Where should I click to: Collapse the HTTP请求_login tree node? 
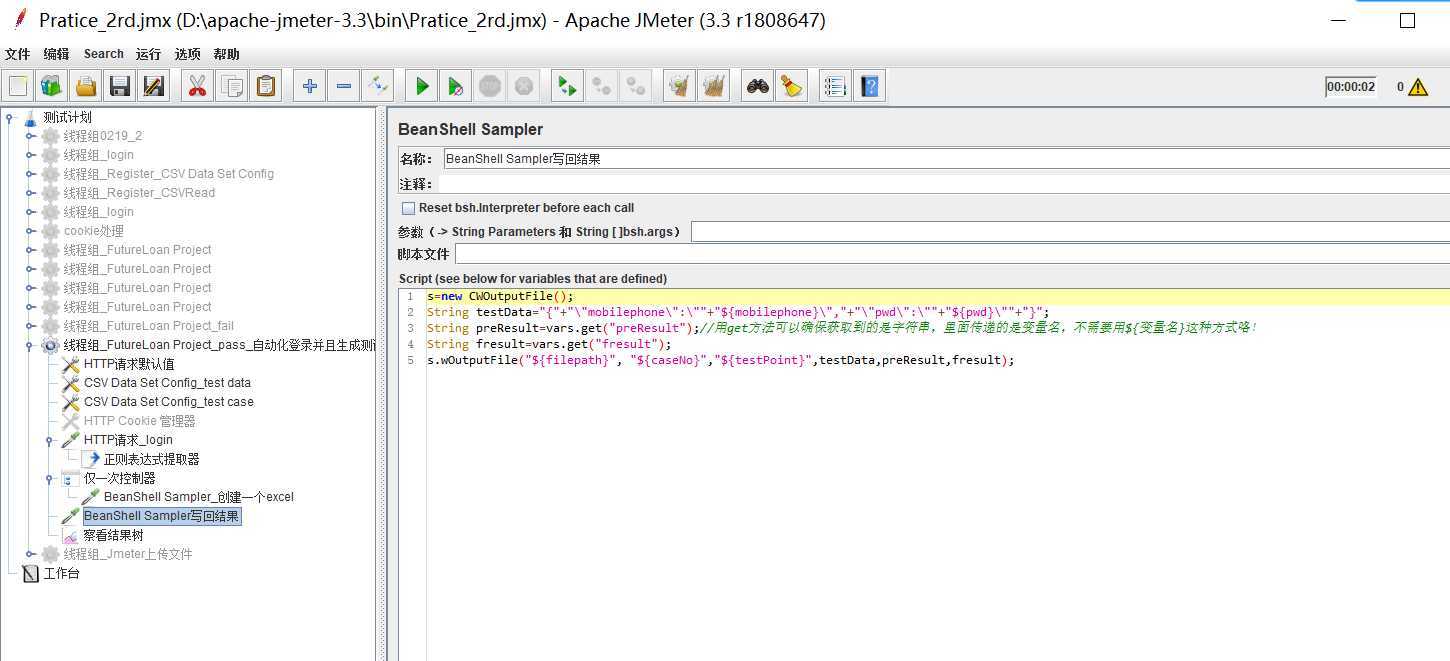(50, 440)
